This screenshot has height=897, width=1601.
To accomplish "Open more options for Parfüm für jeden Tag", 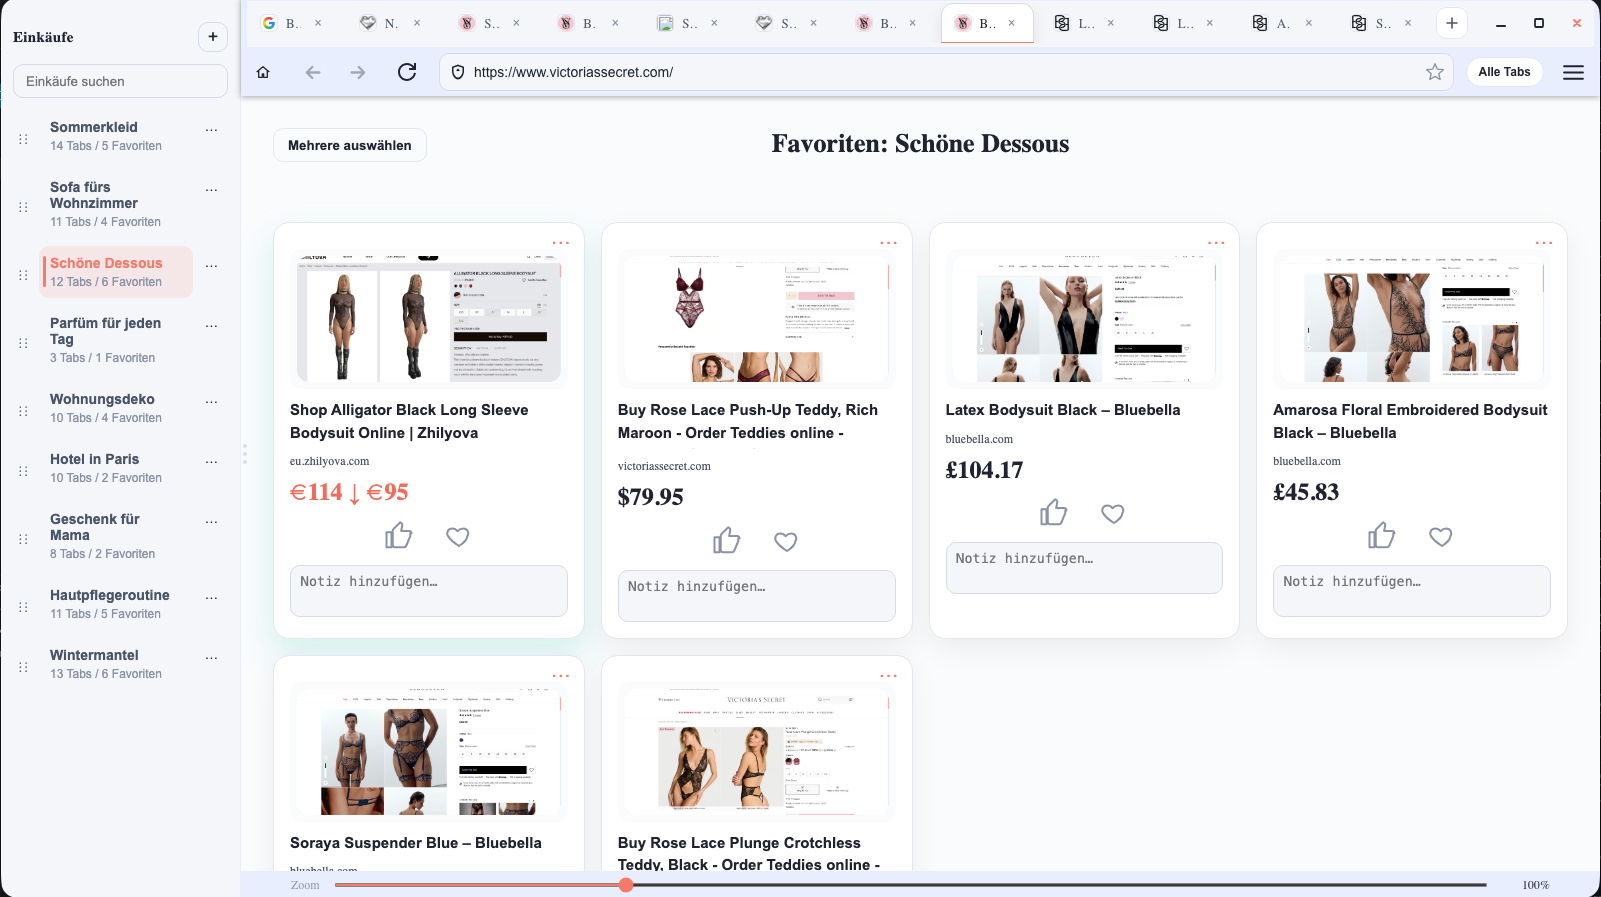I will (x=211, y=325).
